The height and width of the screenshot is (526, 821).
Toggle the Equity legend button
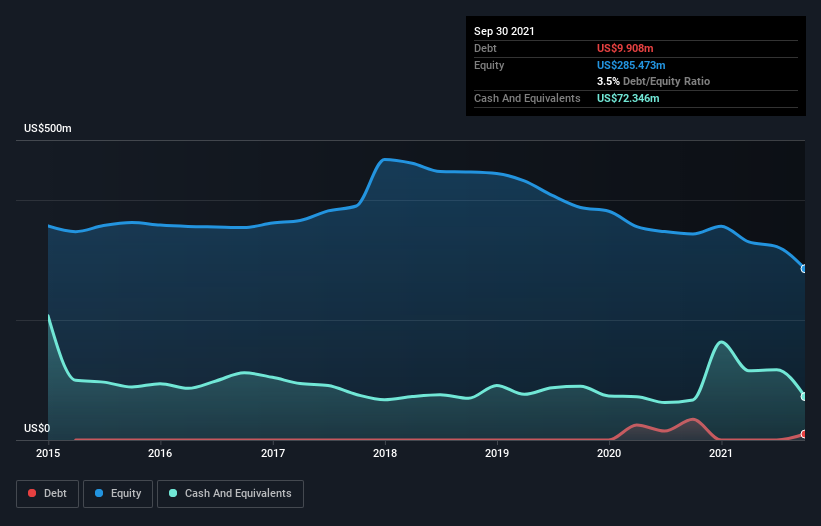(x=118, y=494)
